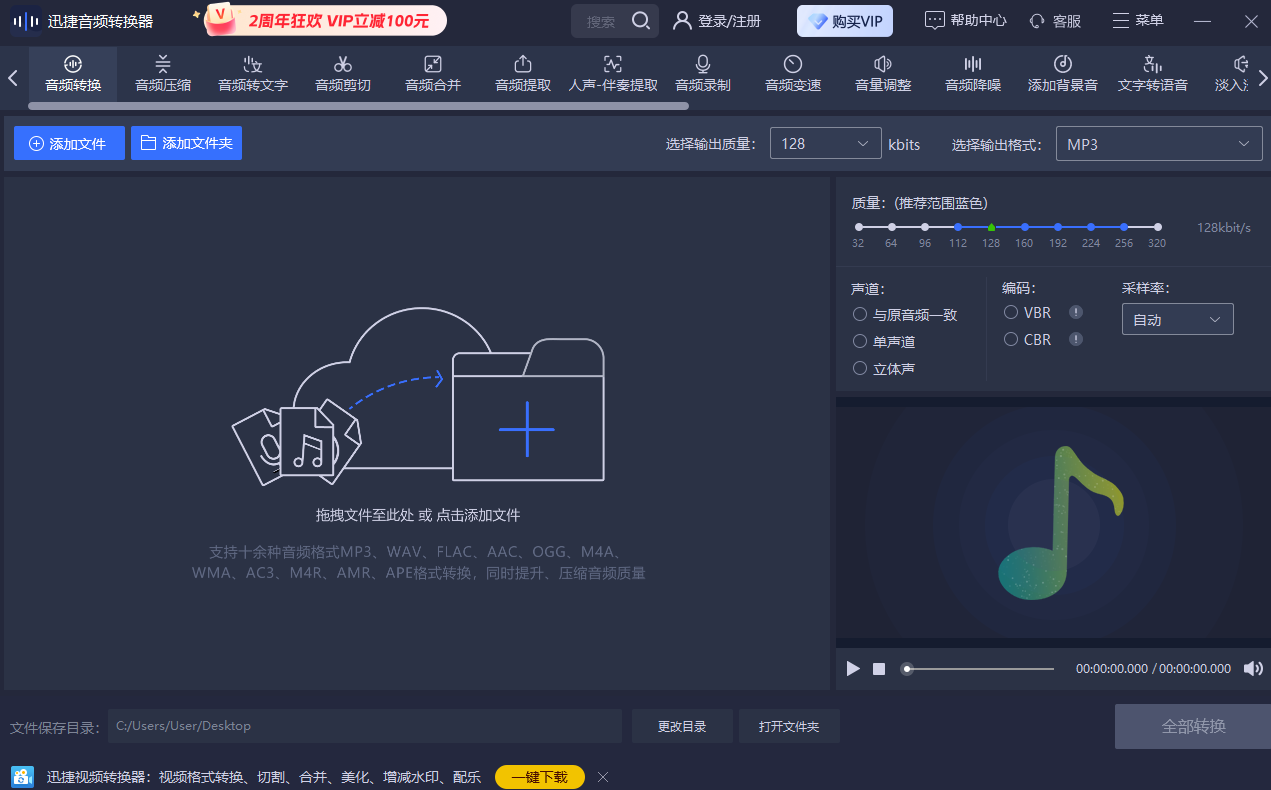
Task: Switch to the 音频转文字 tab
Action: click(252, 73)
